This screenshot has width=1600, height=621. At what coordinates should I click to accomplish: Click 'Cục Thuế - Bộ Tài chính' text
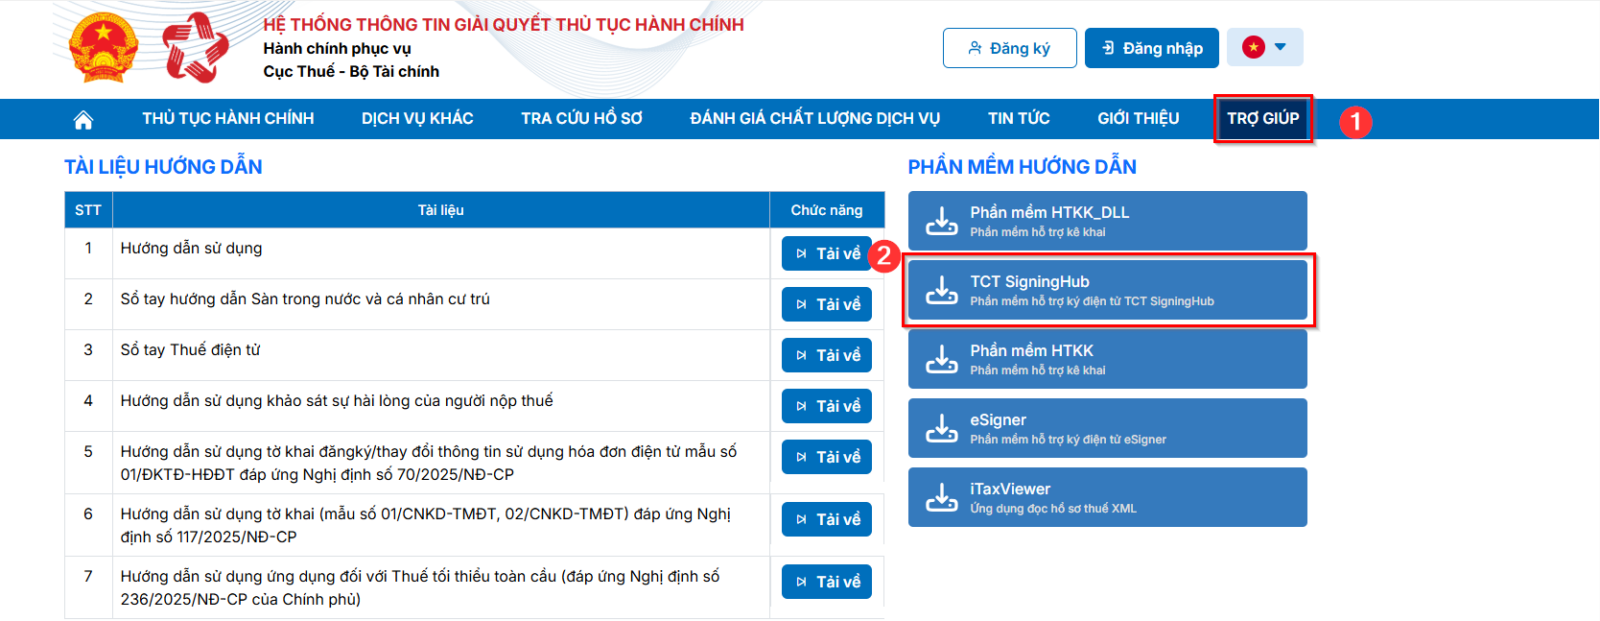[351, 72]
